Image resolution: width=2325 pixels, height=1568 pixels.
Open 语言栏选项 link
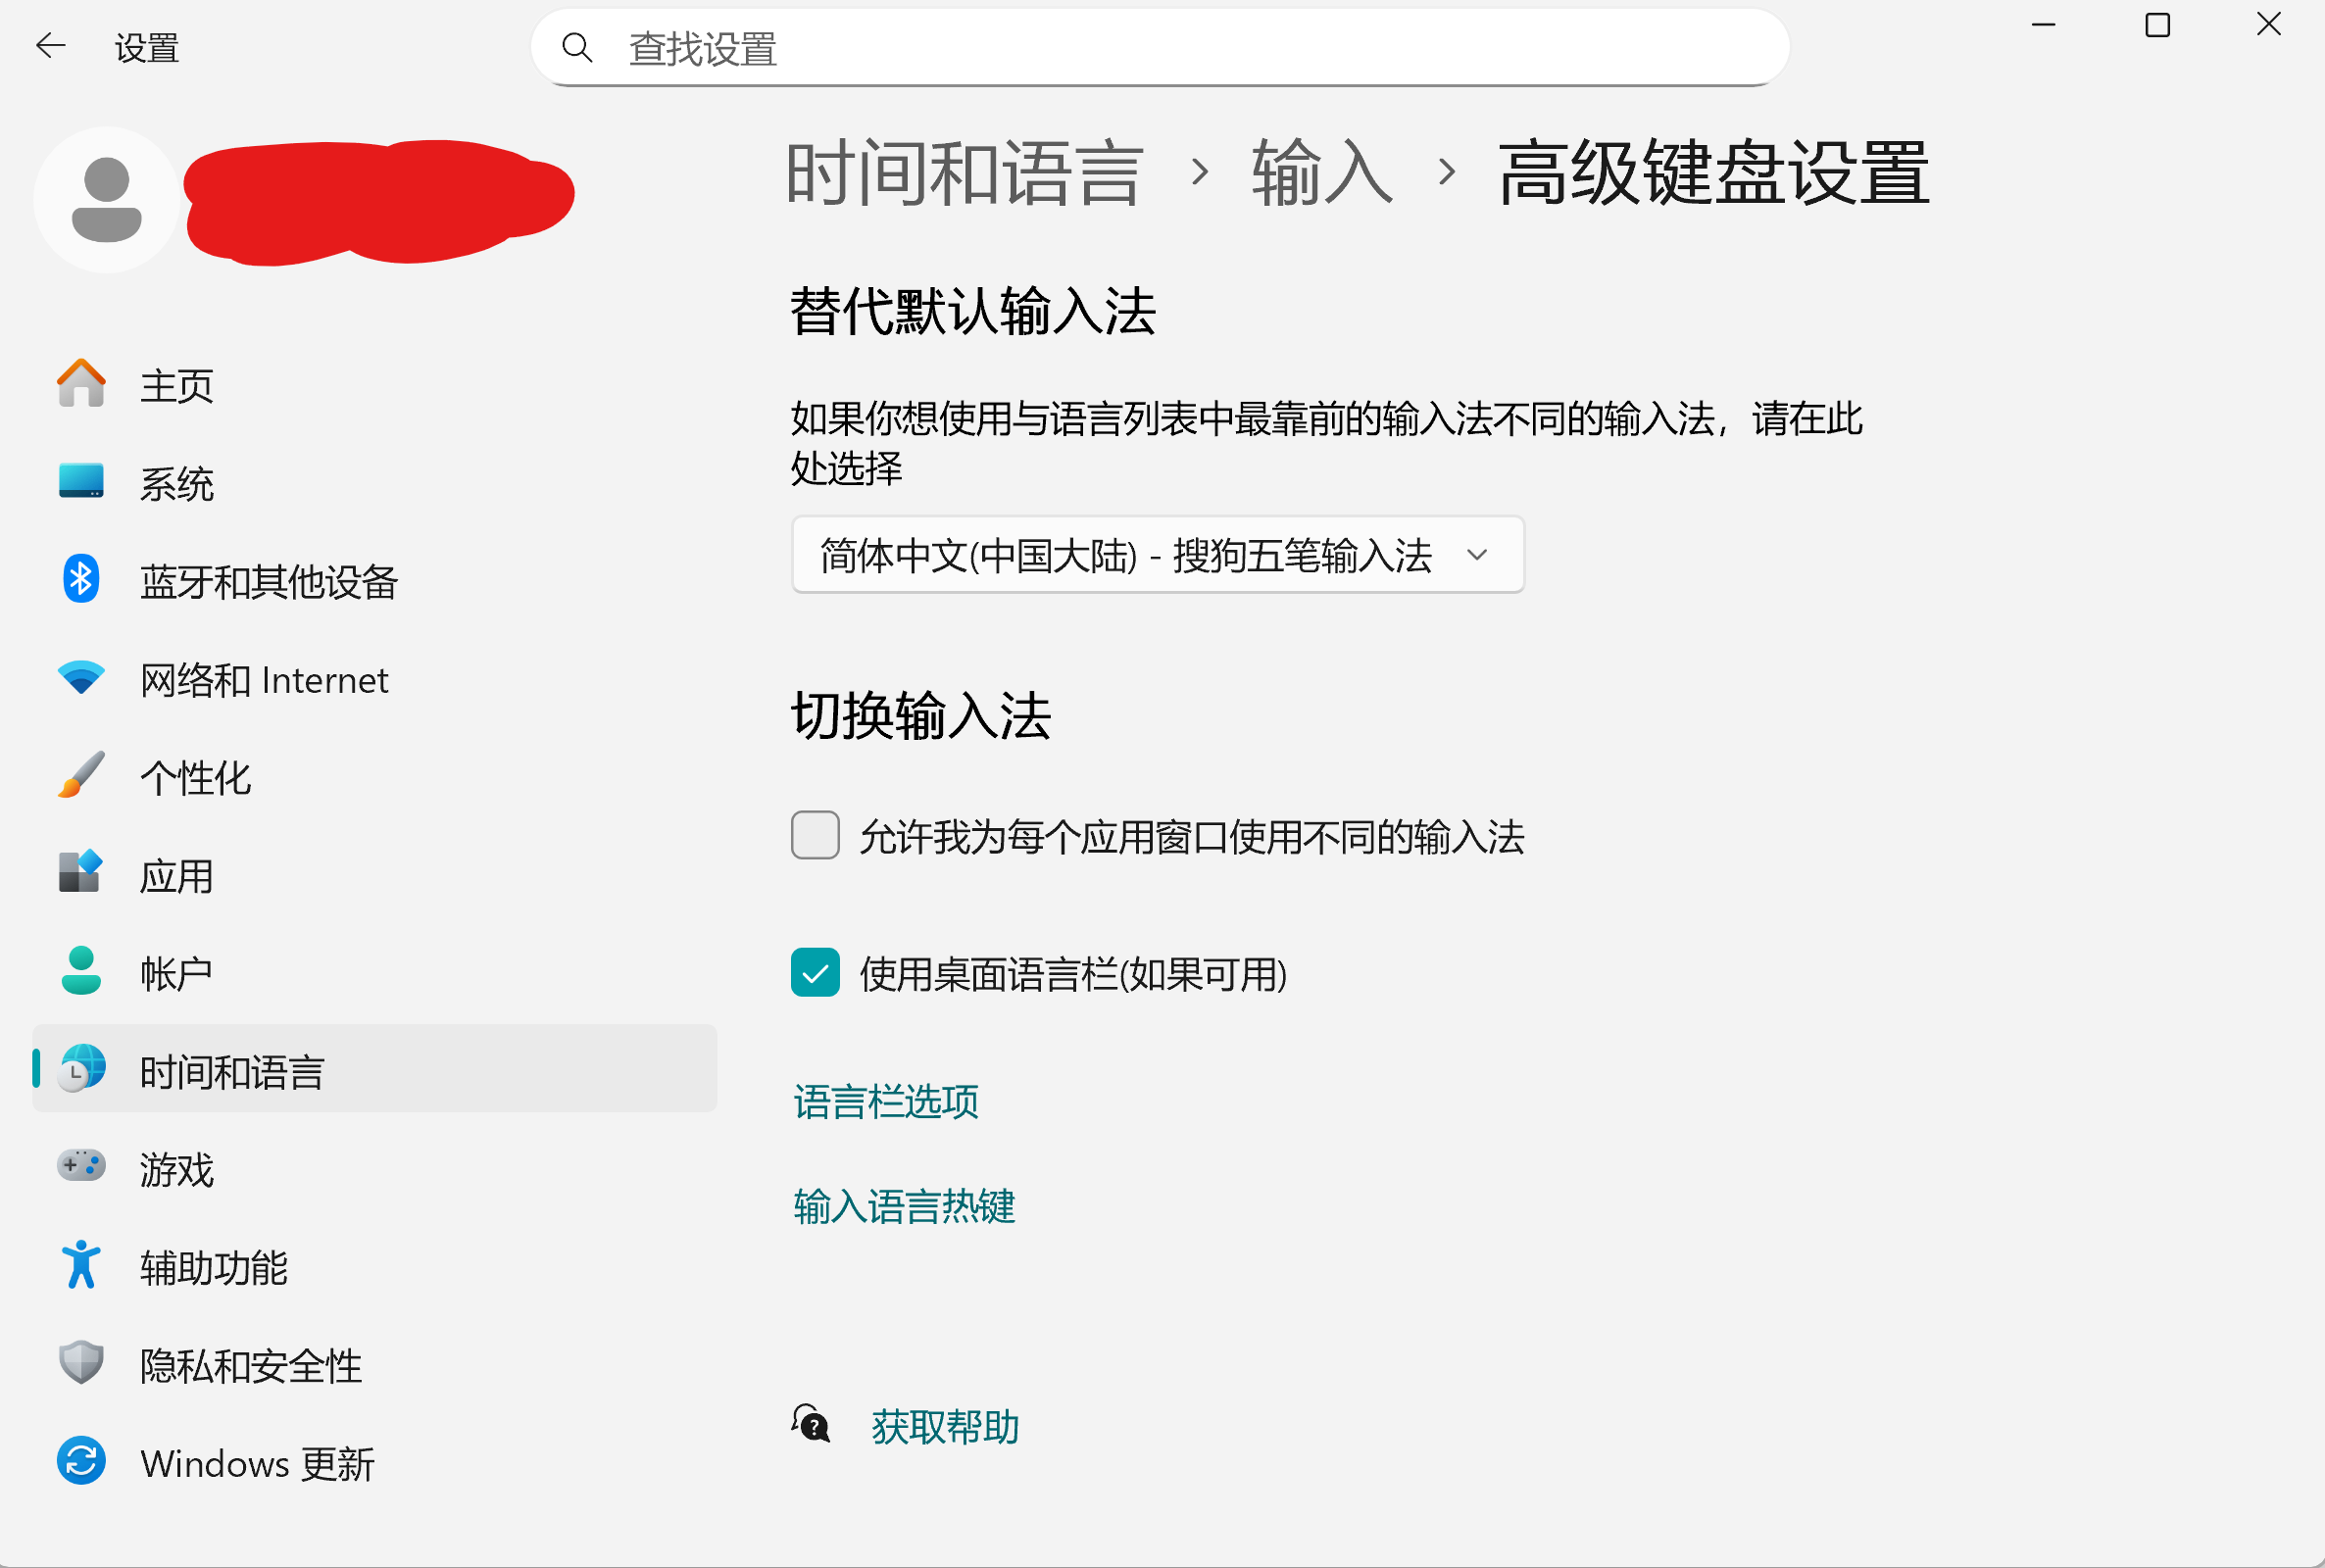click(x=886, y=1102)
